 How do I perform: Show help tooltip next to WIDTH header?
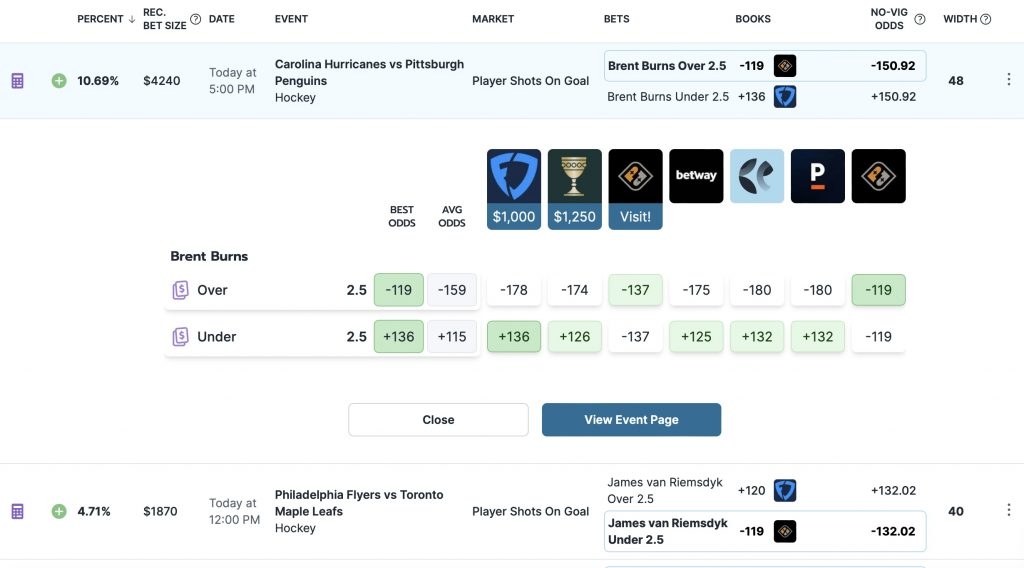tap(985, 19)
